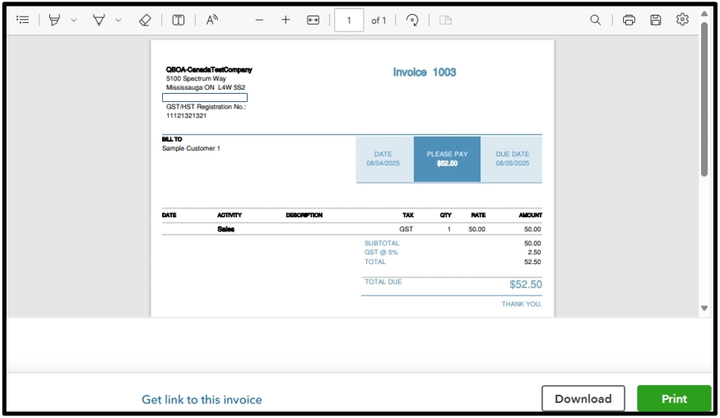Click the Sample Customer 1 name
Viewport: 720px width, 418px height.
tap(191, 148)
